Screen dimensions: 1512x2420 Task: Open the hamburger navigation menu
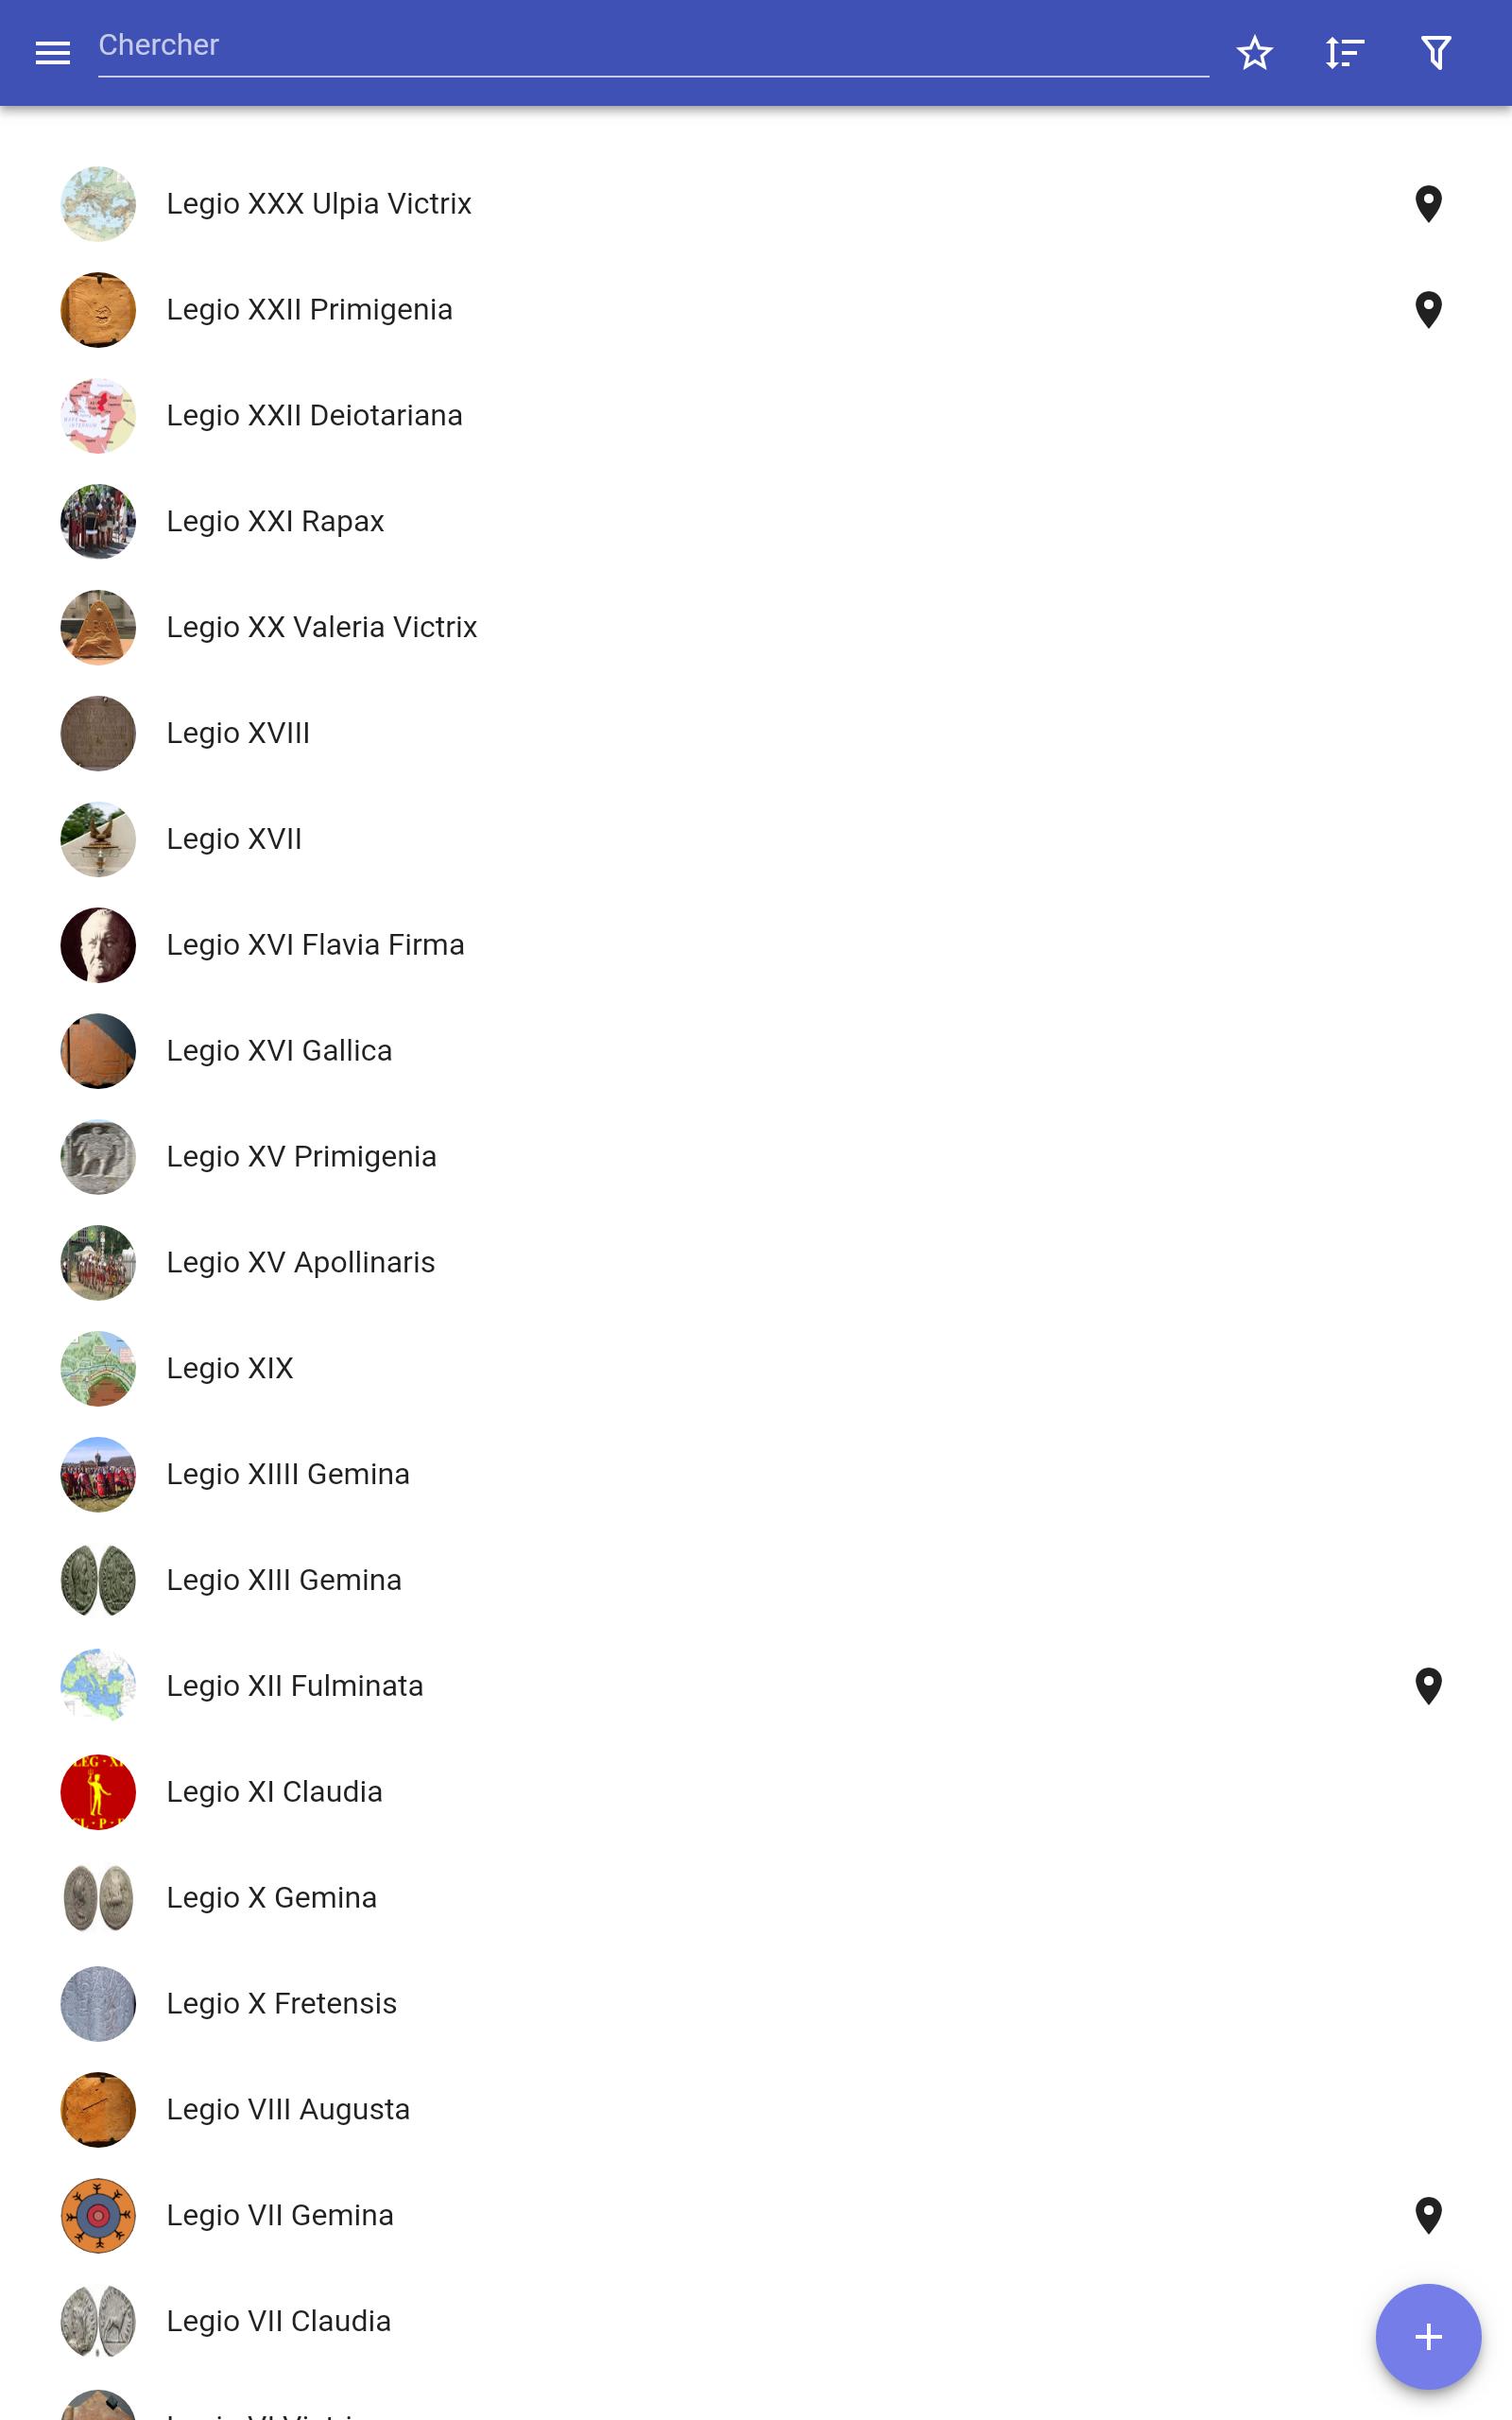[53, 53]
